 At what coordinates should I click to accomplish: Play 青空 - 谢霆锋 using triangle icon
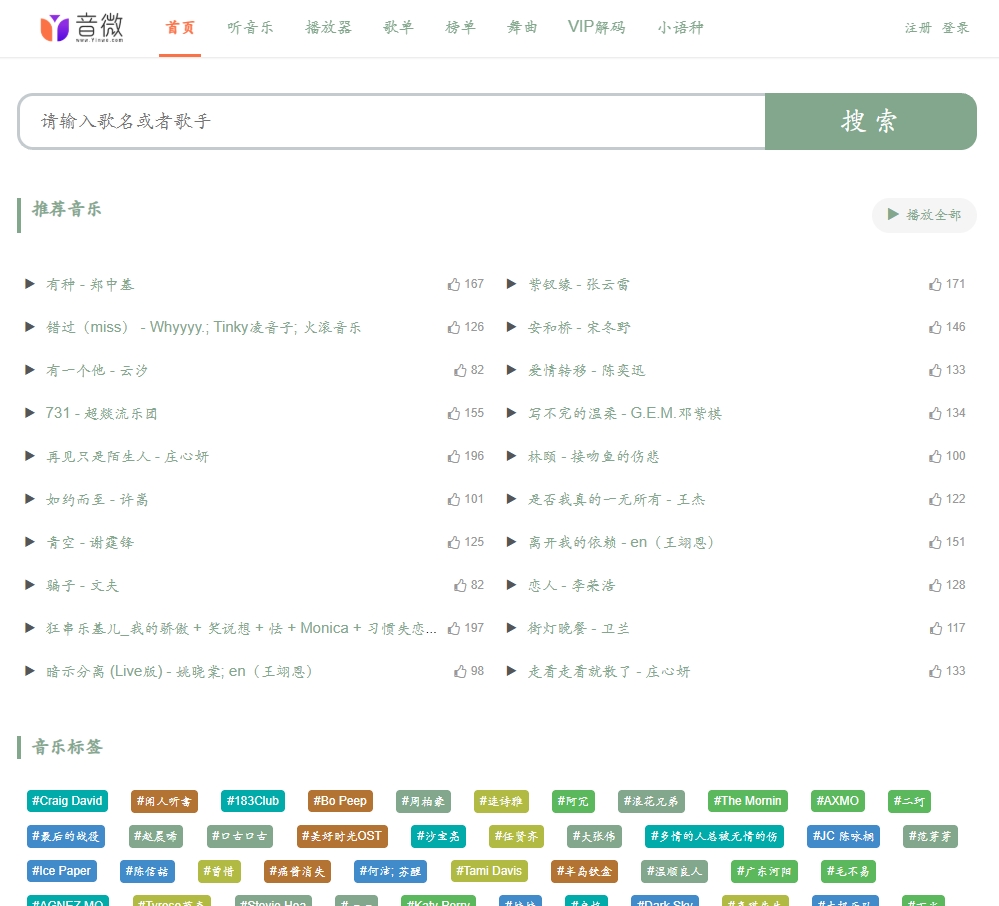[30, 542]
